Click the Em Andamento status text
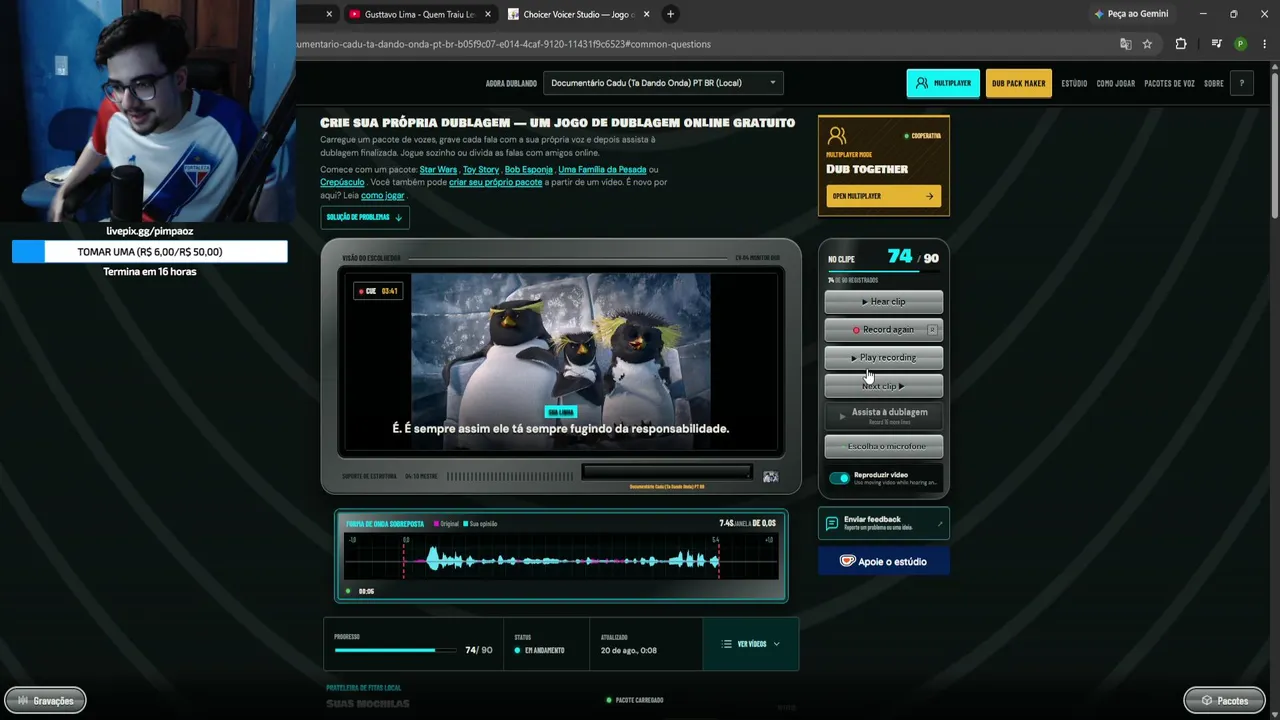This screenshot has height=720, width=1280. coord(545,650)
